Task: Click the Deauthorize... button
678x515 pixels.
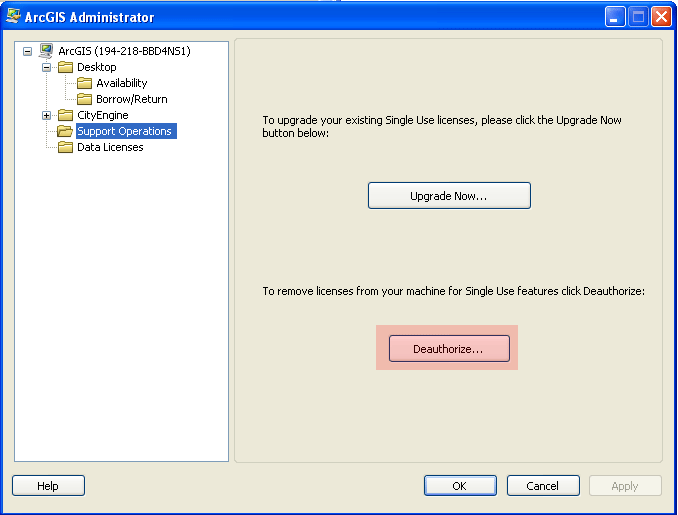Action: point(449,349)
